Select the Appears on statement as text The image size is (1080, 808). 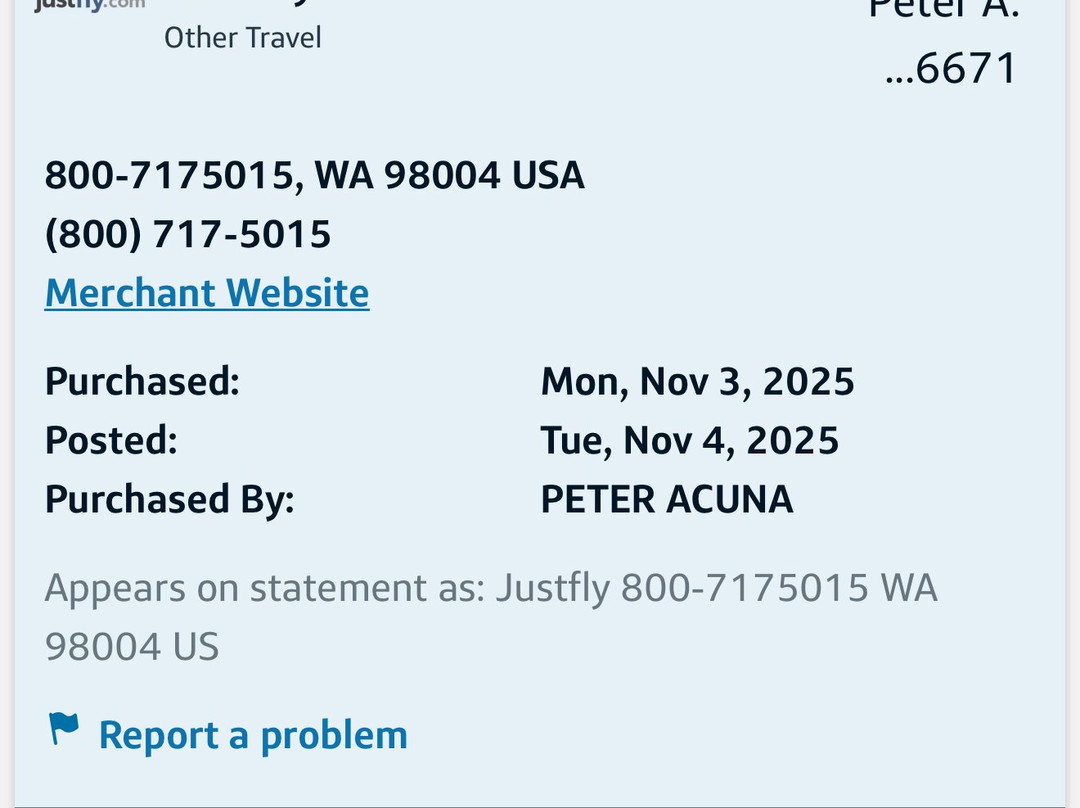coord(265,588)
